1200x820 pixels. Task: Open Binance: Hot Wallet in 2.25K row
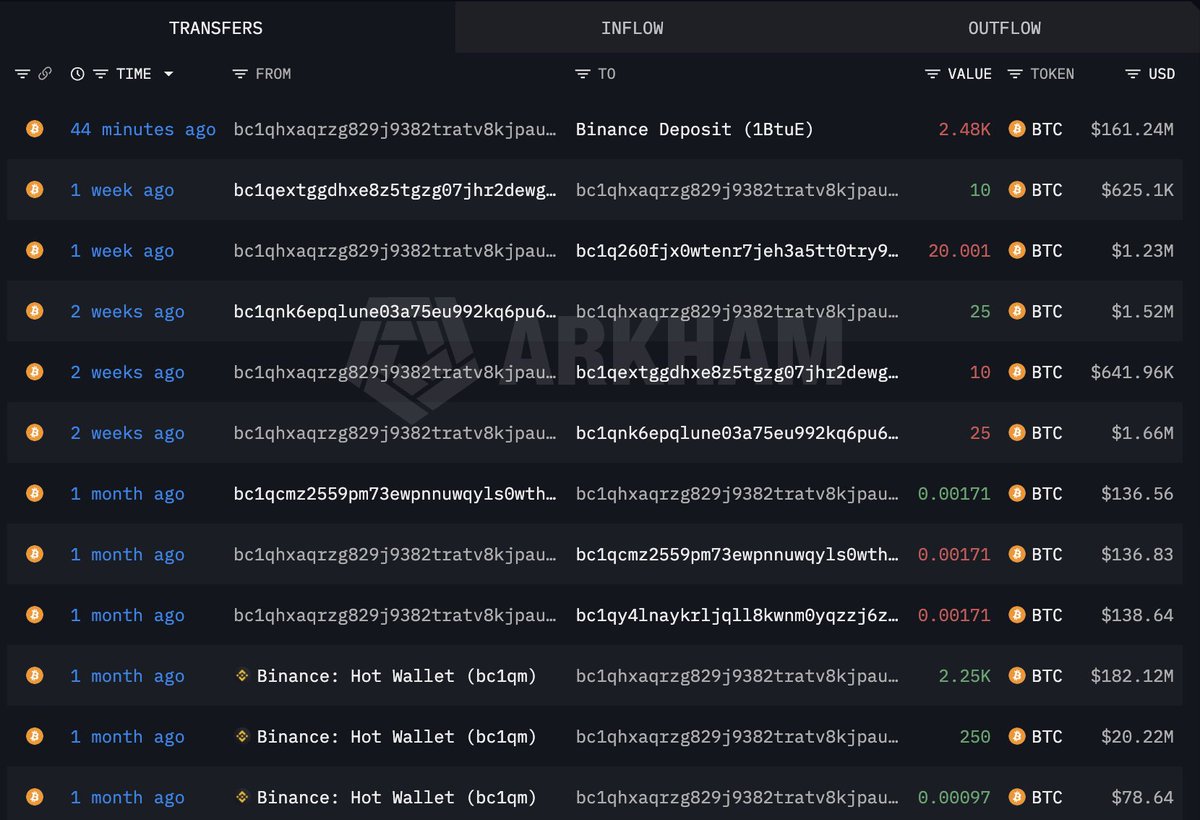[x=396, y=677]
